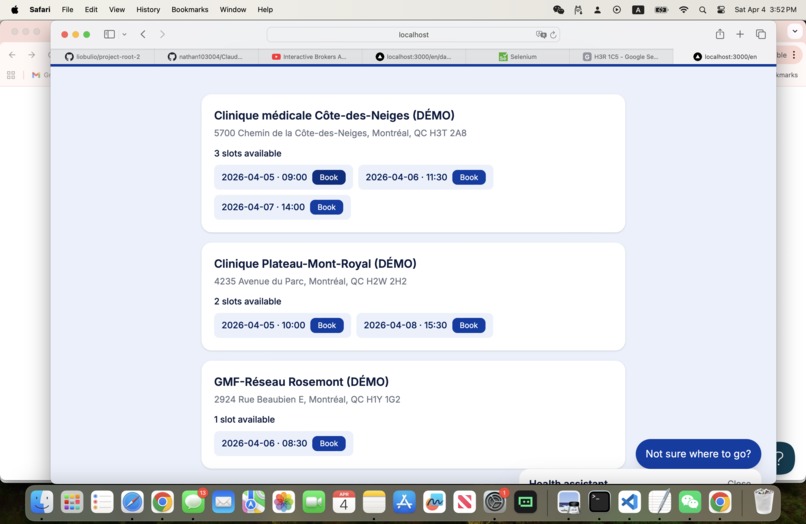806x524 pixels.
Task: Open the Window menu
Action: pos(233,9)
